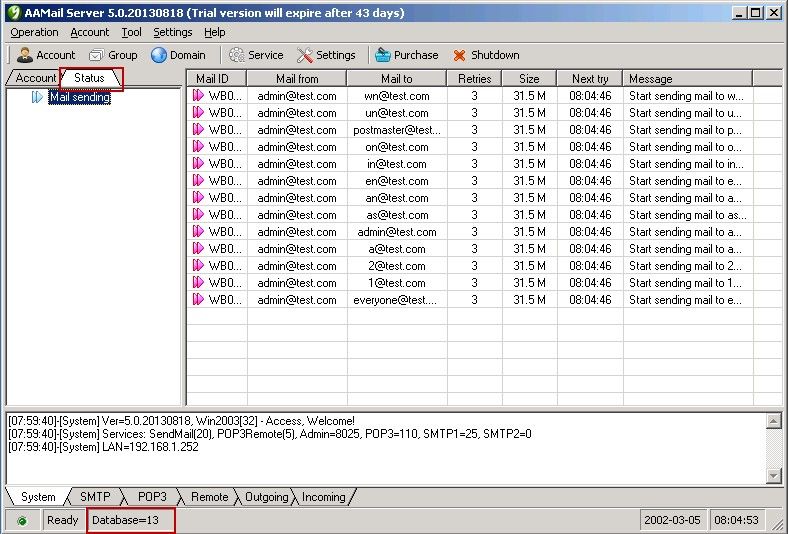Screen dimensions: 788x534
Task: Click Database=13 status bar entry
Action: pyautogui.click(x=126, y=520)
